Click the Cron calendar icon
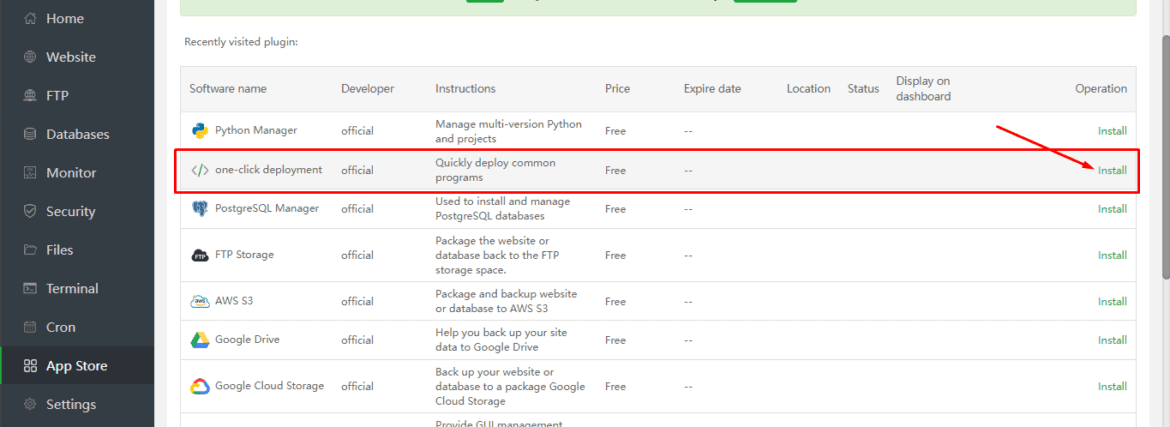Image resolution: width=1170 pixels, height=427 pixels. point(30,328)
